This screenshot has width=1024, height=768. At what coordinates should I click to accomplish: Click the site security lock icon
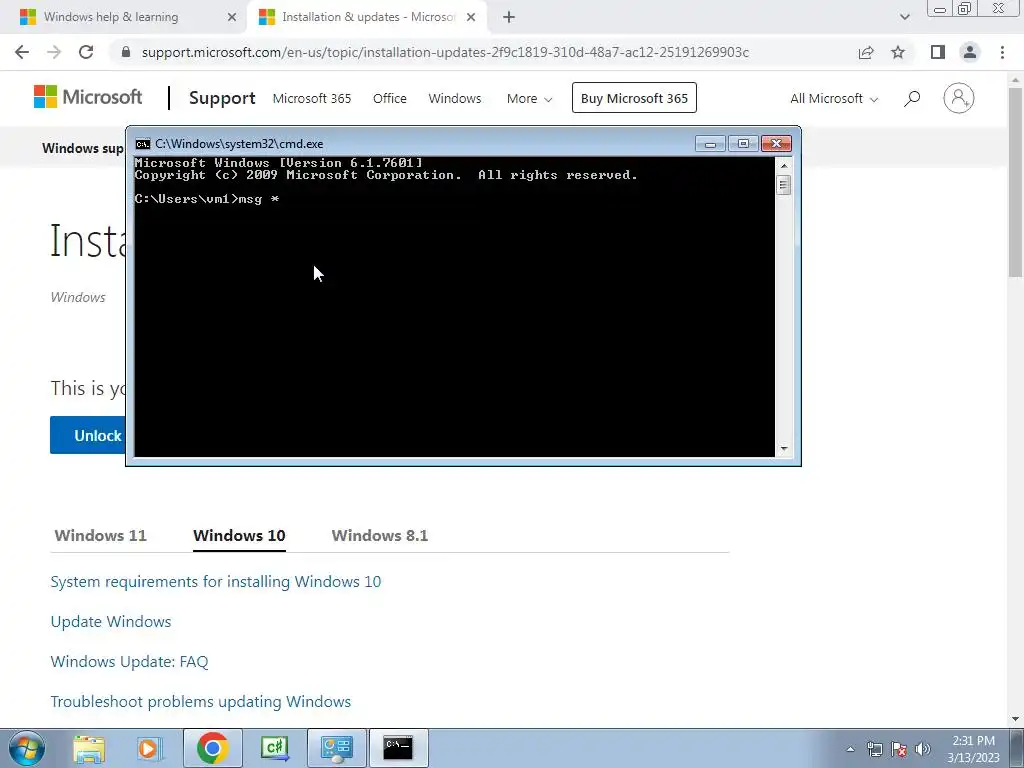click(126, 52)
